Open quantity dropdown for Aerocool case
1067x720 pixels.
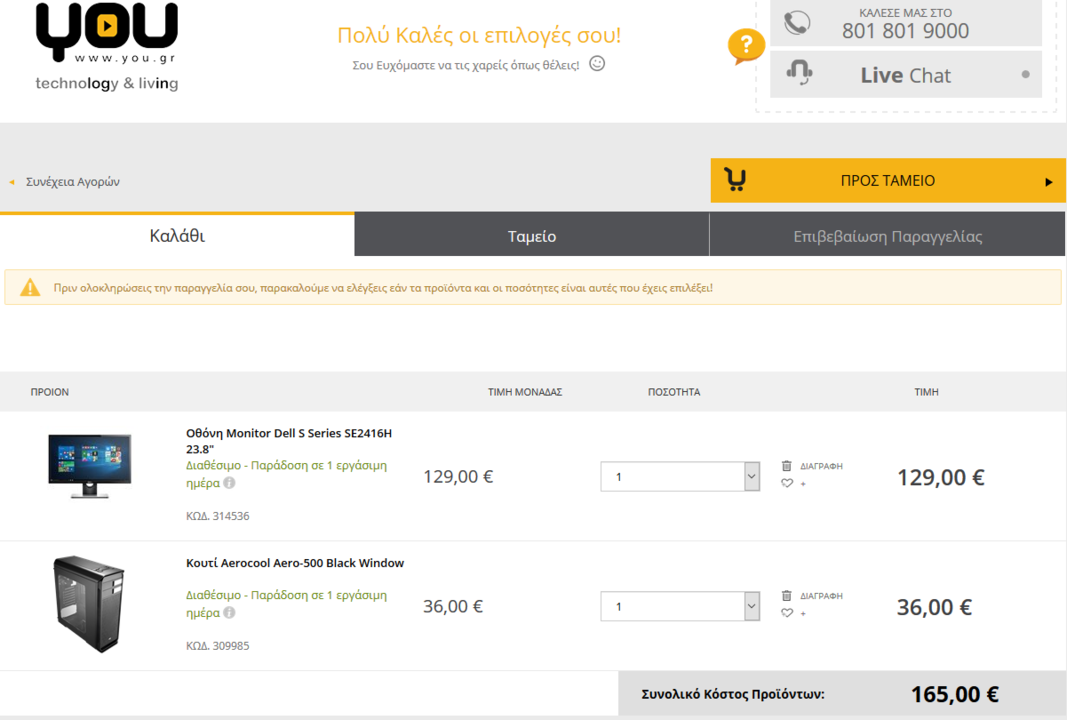point(680,606)
